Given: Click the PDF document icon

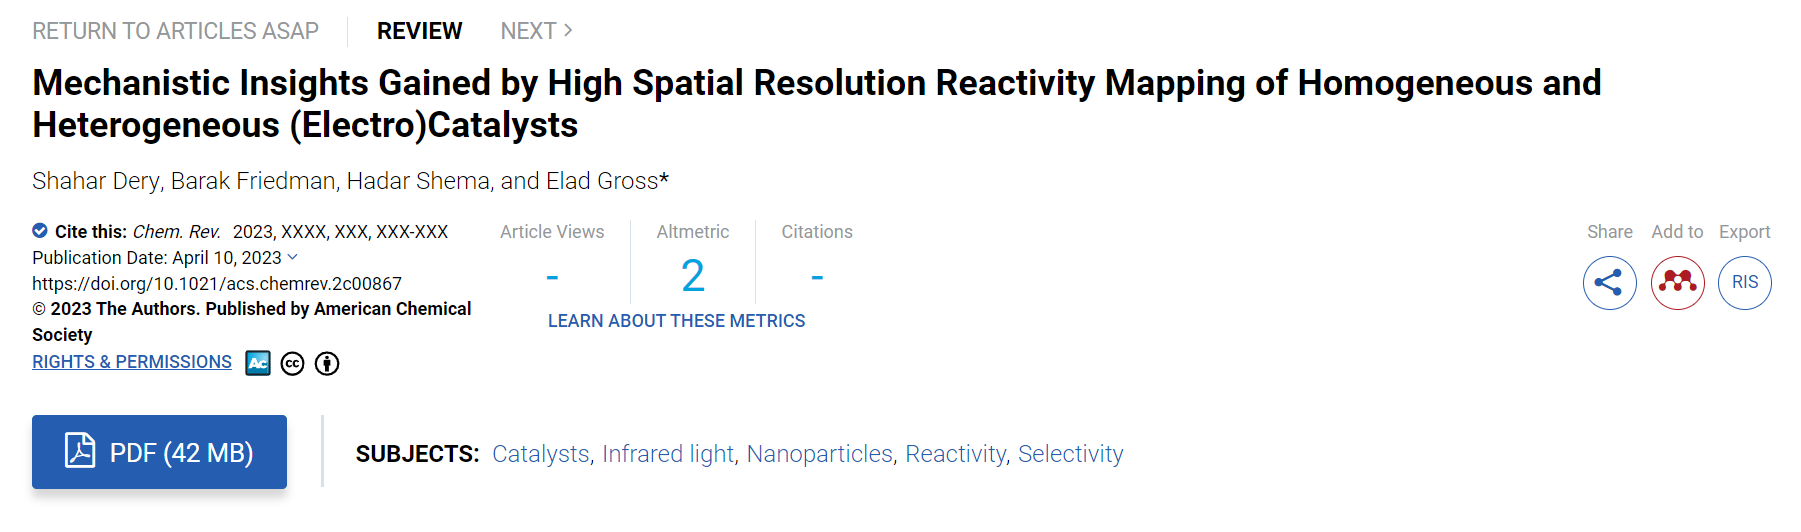Looking at the screenshot, I should pyautogui.click(x=80, y=451).
